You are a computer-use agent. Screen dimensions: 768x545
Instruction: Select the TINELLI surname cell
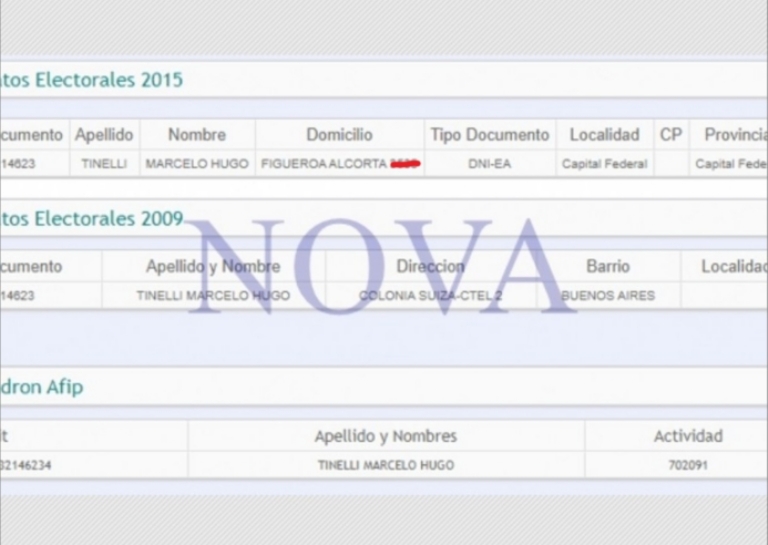(x=104, y=164)
